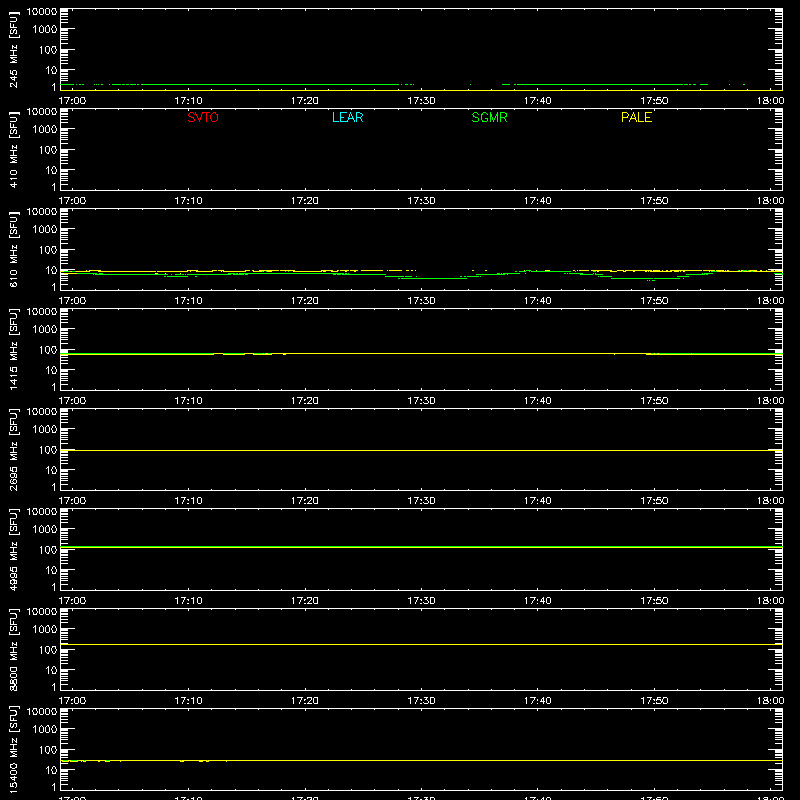The width and height of the screenshot is (800, 800).
Task: Click the 10000 tick label on the 245 MHz axis
Action: pos(42,12)
